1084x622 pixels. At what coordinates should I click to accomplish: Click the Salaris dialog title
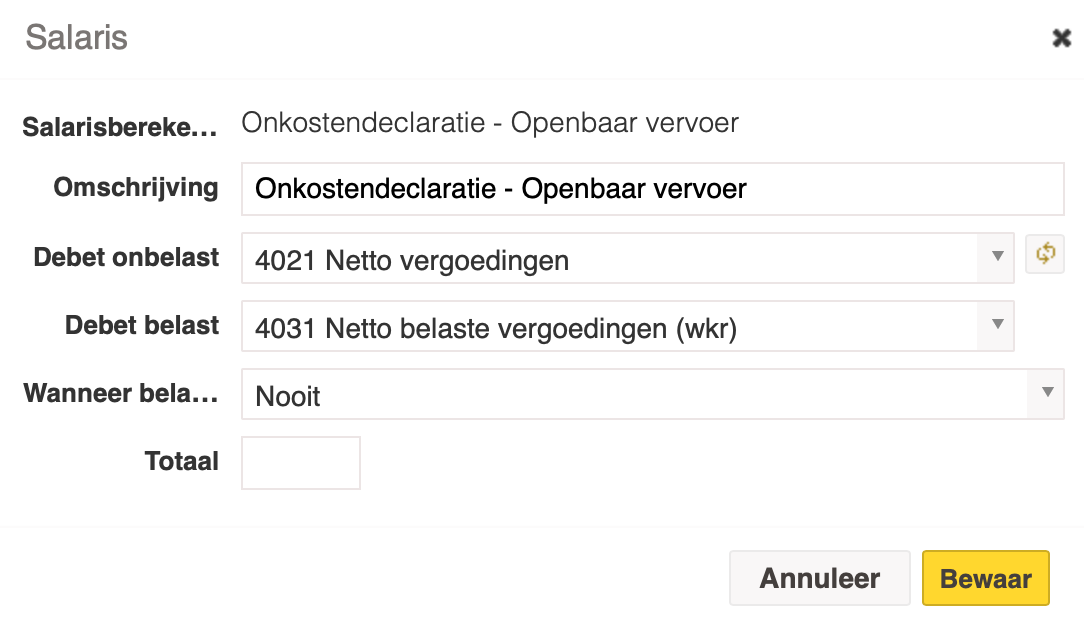coord(77,37)
